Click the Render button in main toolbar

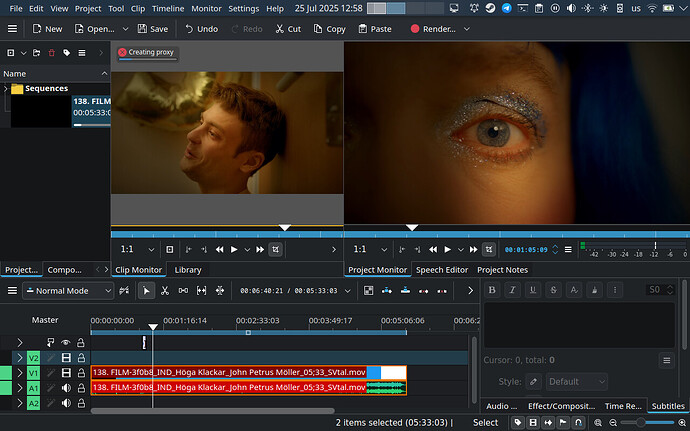[432, 29]
